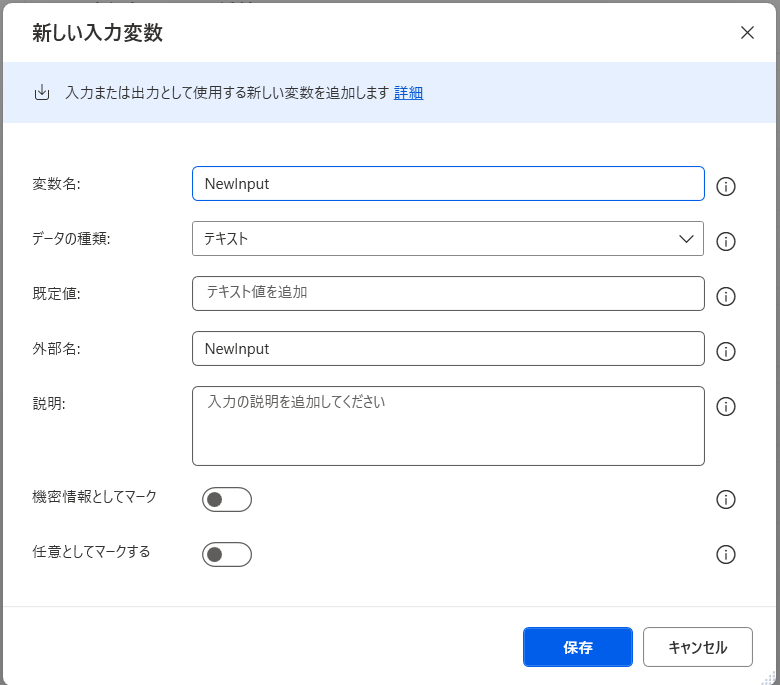
Task: Turn on the 任意としてマークする switch
Action: point(227,555)
